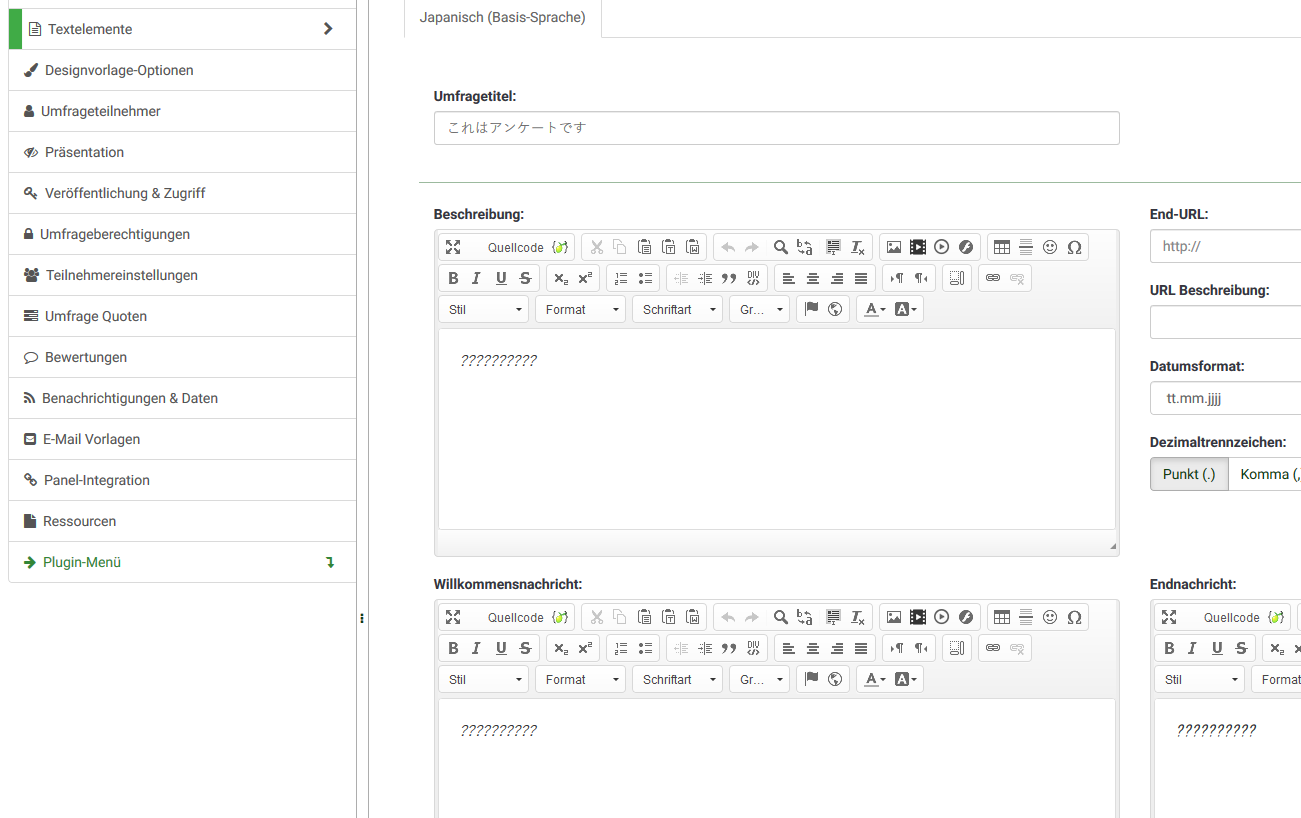Click Quellcode in the Endnachricht editor
This screenshot has height=818, width=1301.
[1243, 617]
